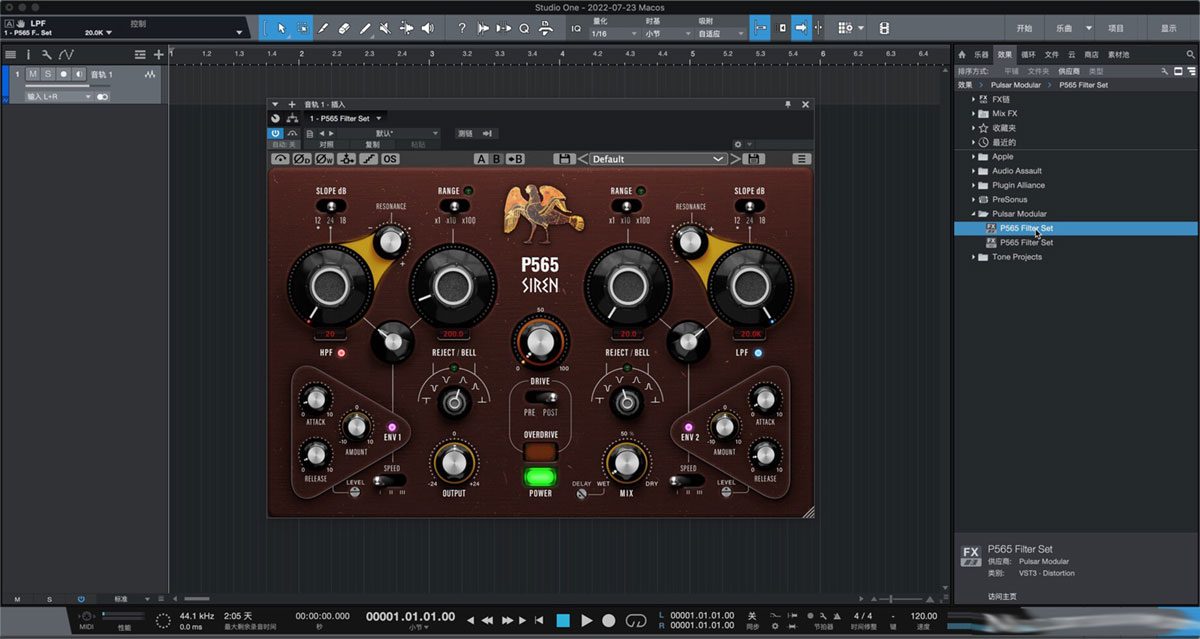1200x639 pixels.
Task: Open plugin settings gear icon
Action: click(x=738, y=145)
